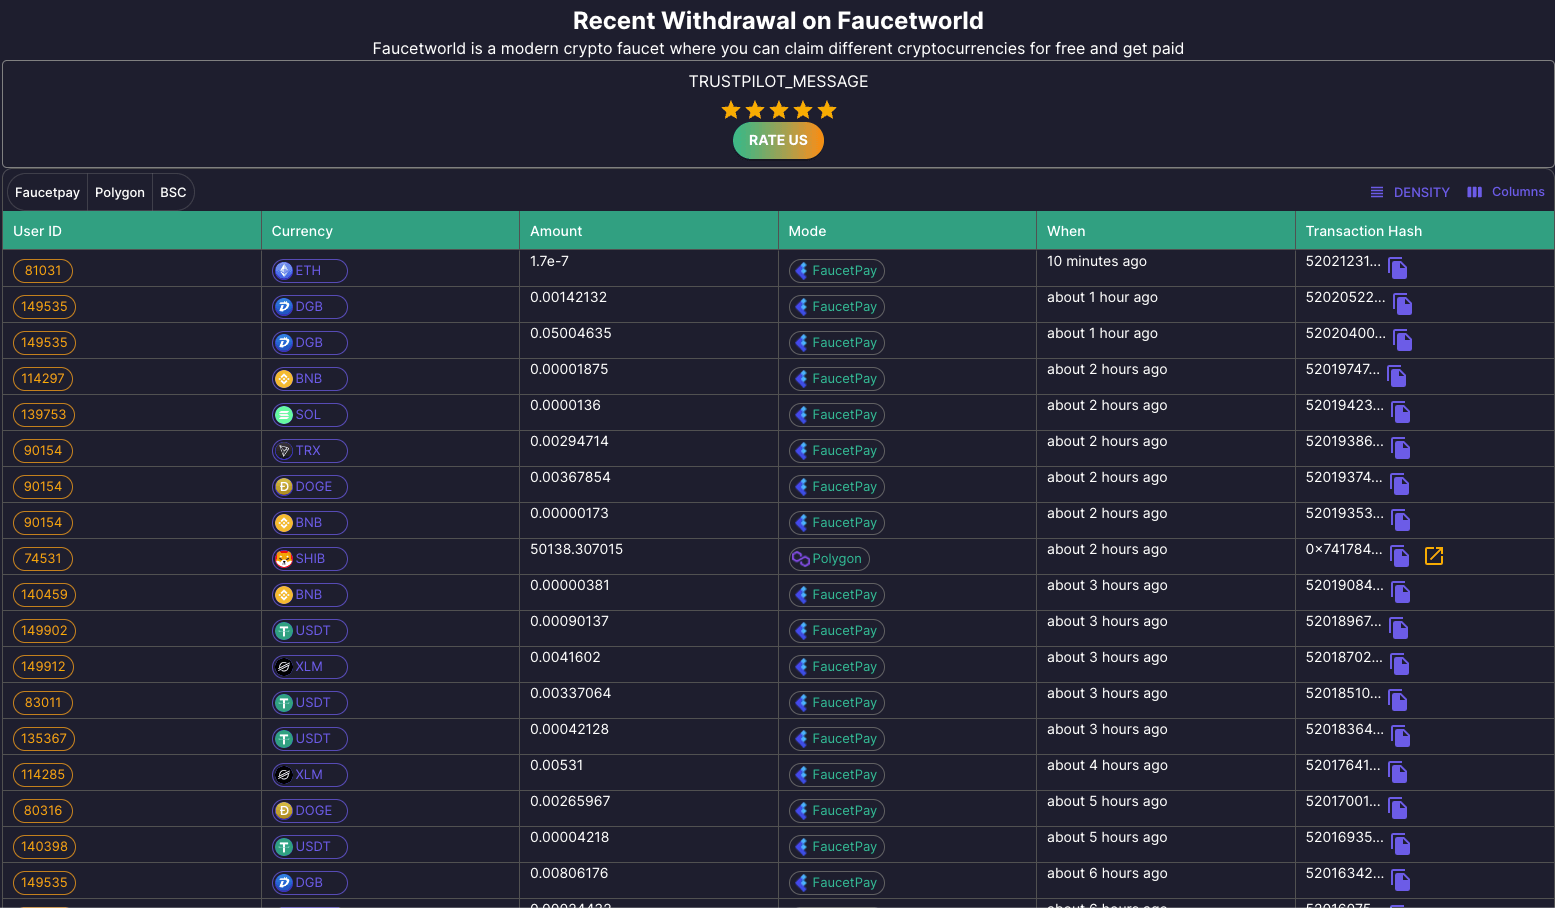Switch to the Faucetpay filter tab
This screenshot has width=1555, height=908.
(x=47, y=192)
